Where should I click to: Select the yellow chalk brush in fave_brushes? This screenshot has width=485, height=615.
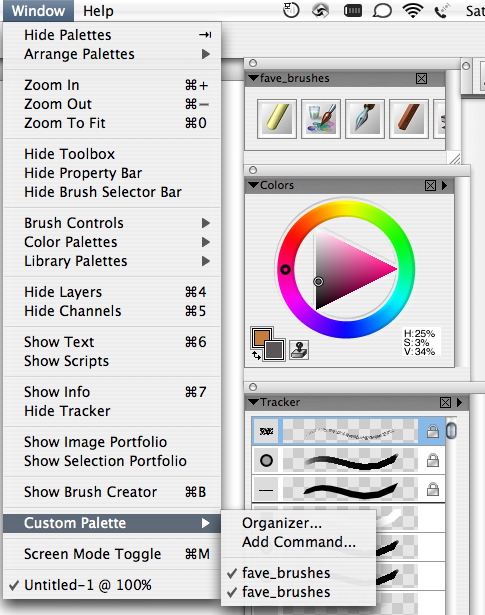tap(277, 118)
